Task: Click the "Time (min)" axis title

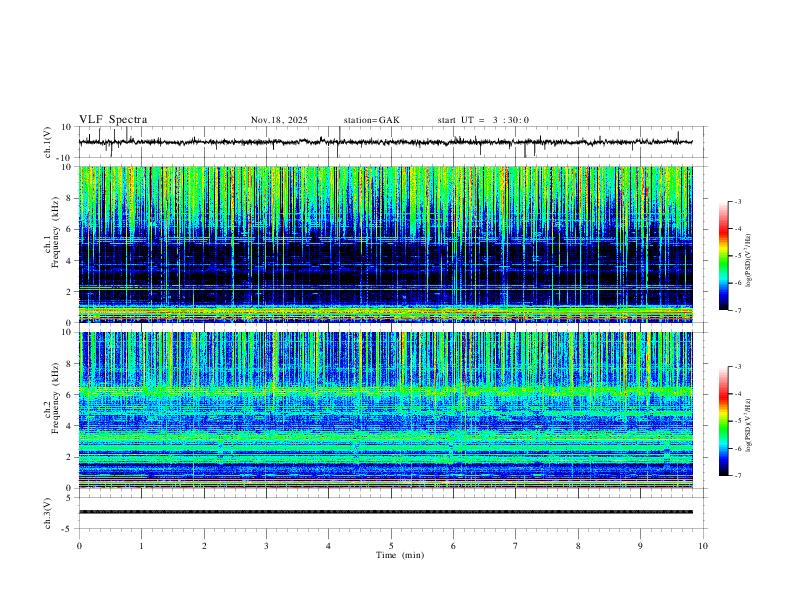Action: point(400,555)
